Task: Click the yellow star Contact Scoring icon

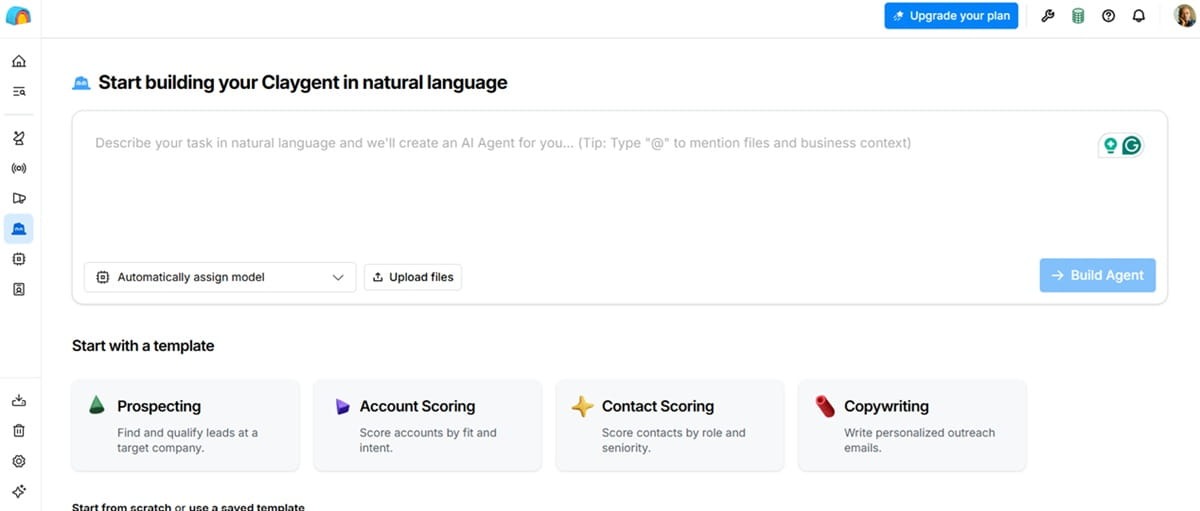Action: (x=582, y=407)
